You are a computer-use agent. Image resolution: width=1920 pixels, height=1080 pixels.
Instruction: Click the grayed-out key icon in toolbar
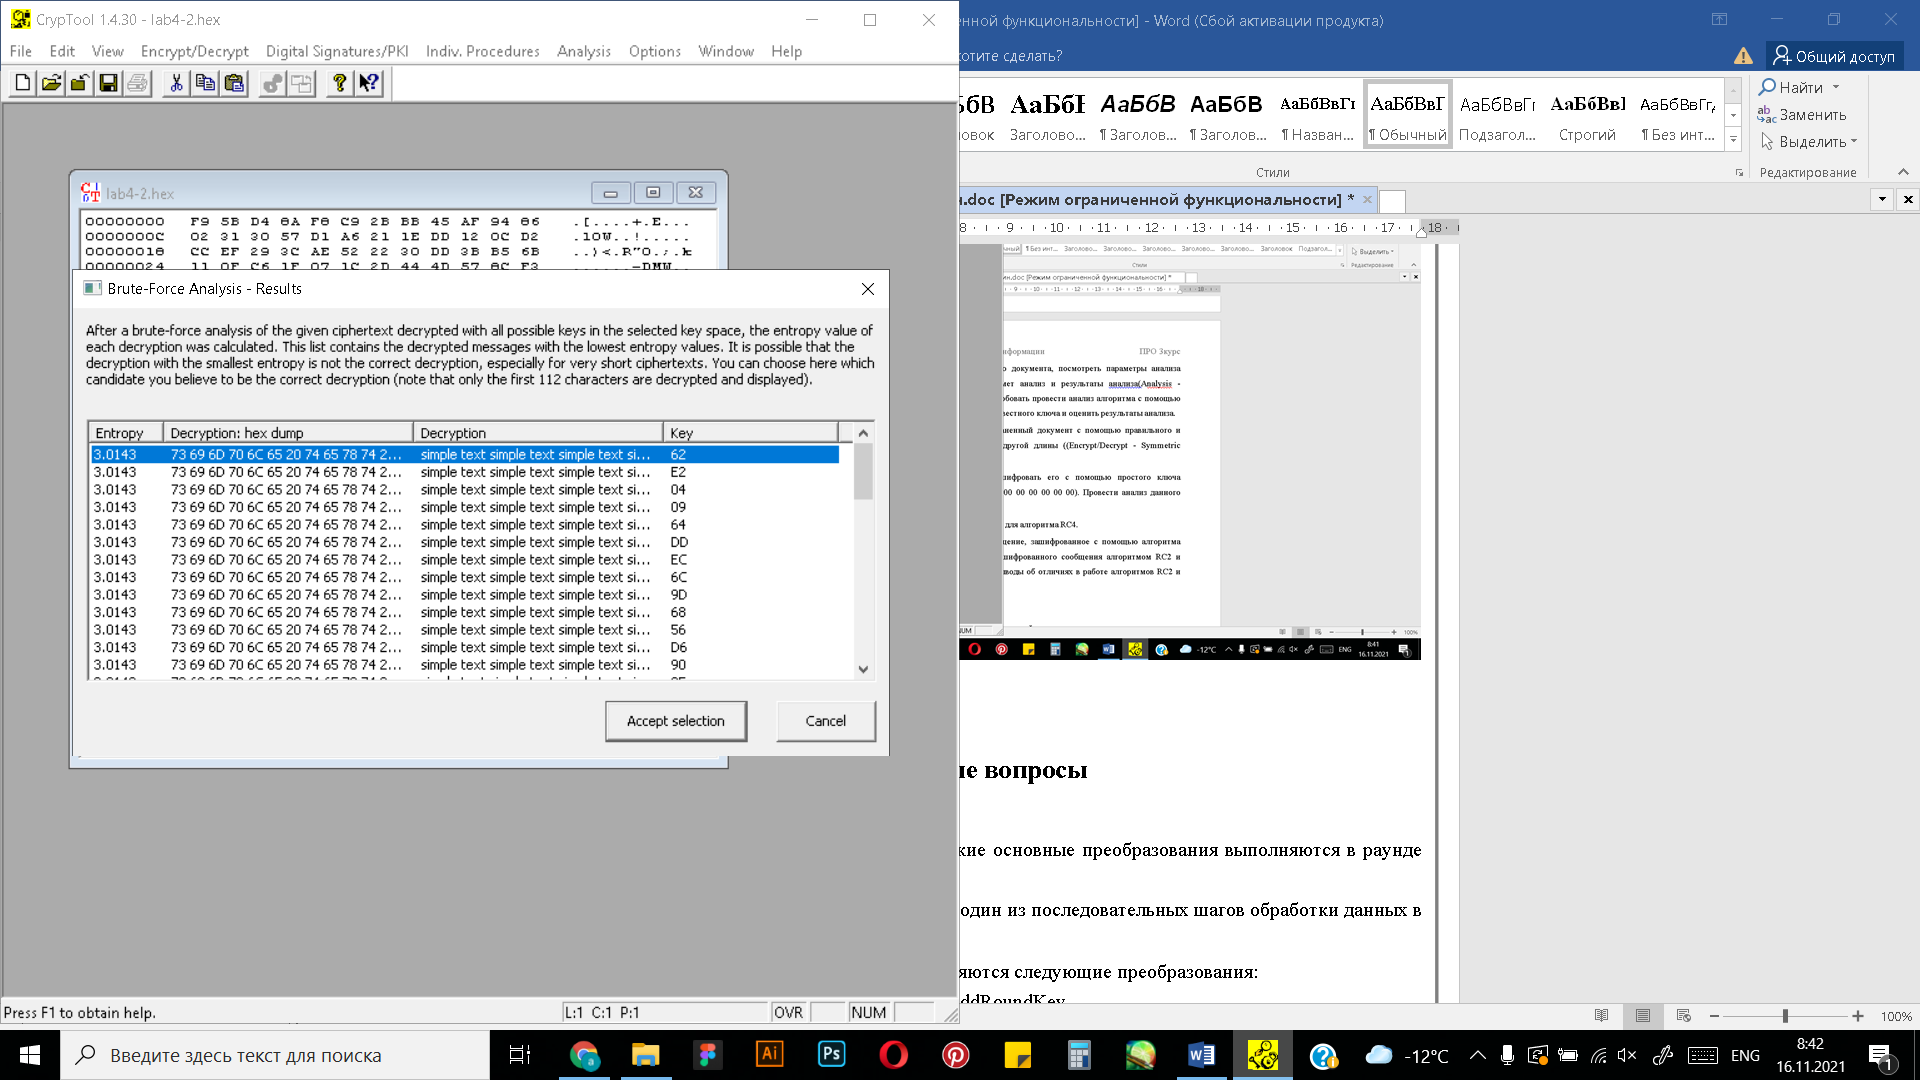point(272,83)
